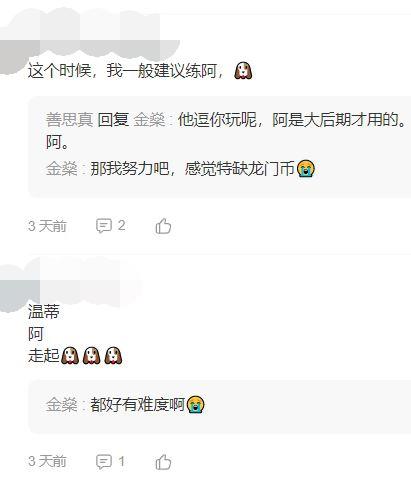
Task: Click the dog emoji after 我一般建议练阿
Action: click(243, 71)
